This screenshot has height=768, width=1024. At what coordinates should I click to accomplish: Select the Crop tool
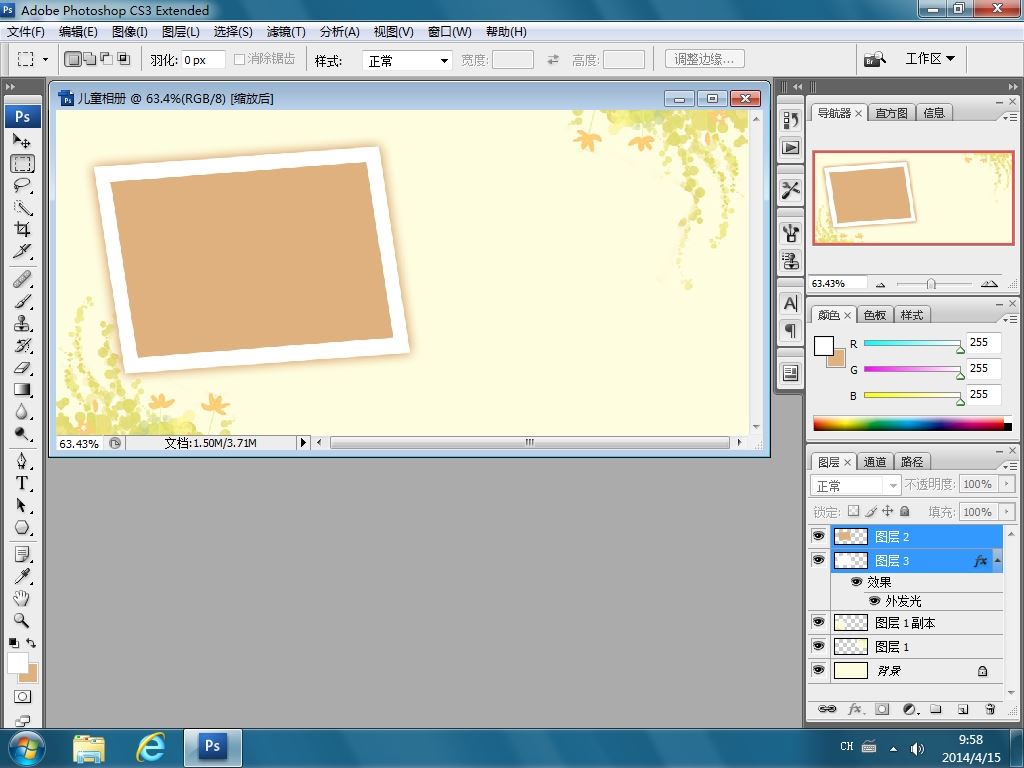tap(22, 229)
